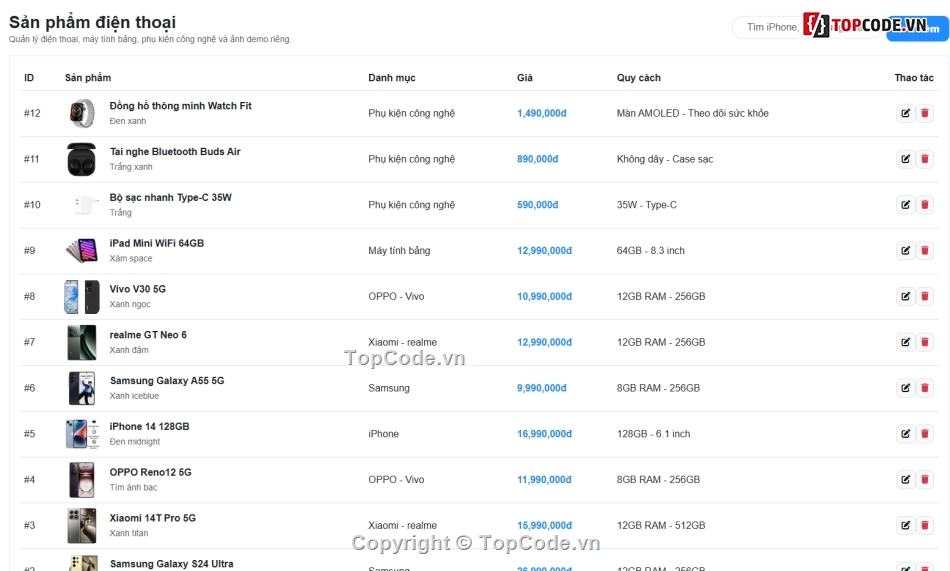
Task: Click spec text Không dây - Case sạc
Action: point(665,159)
